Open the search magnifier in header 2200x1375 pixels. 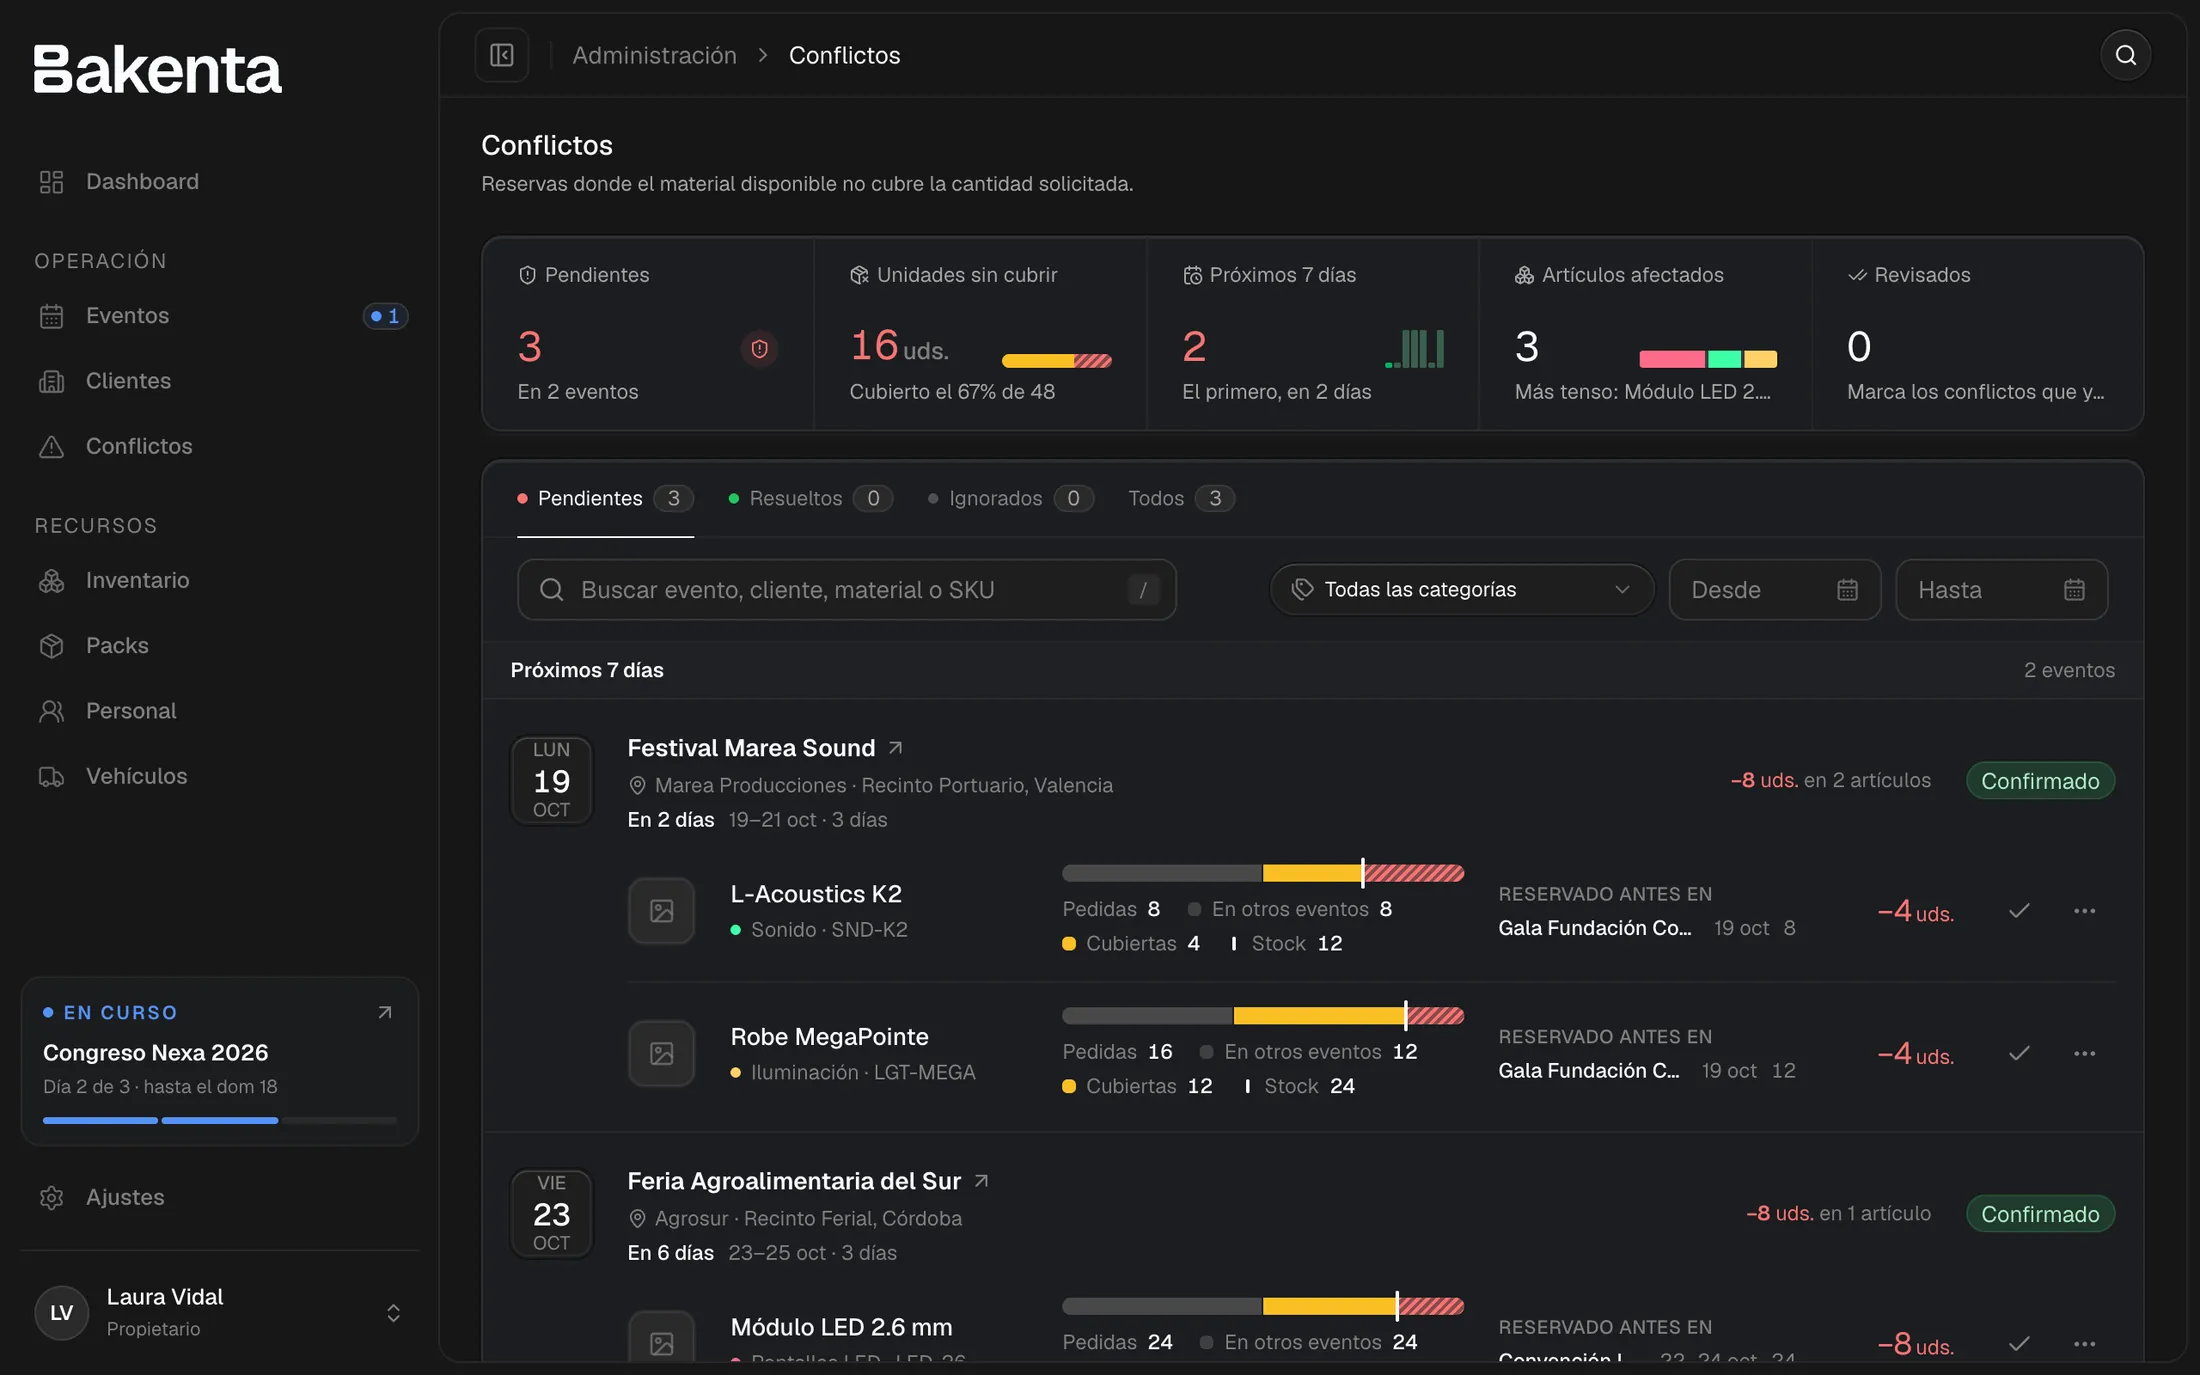tap(2125, 55)
